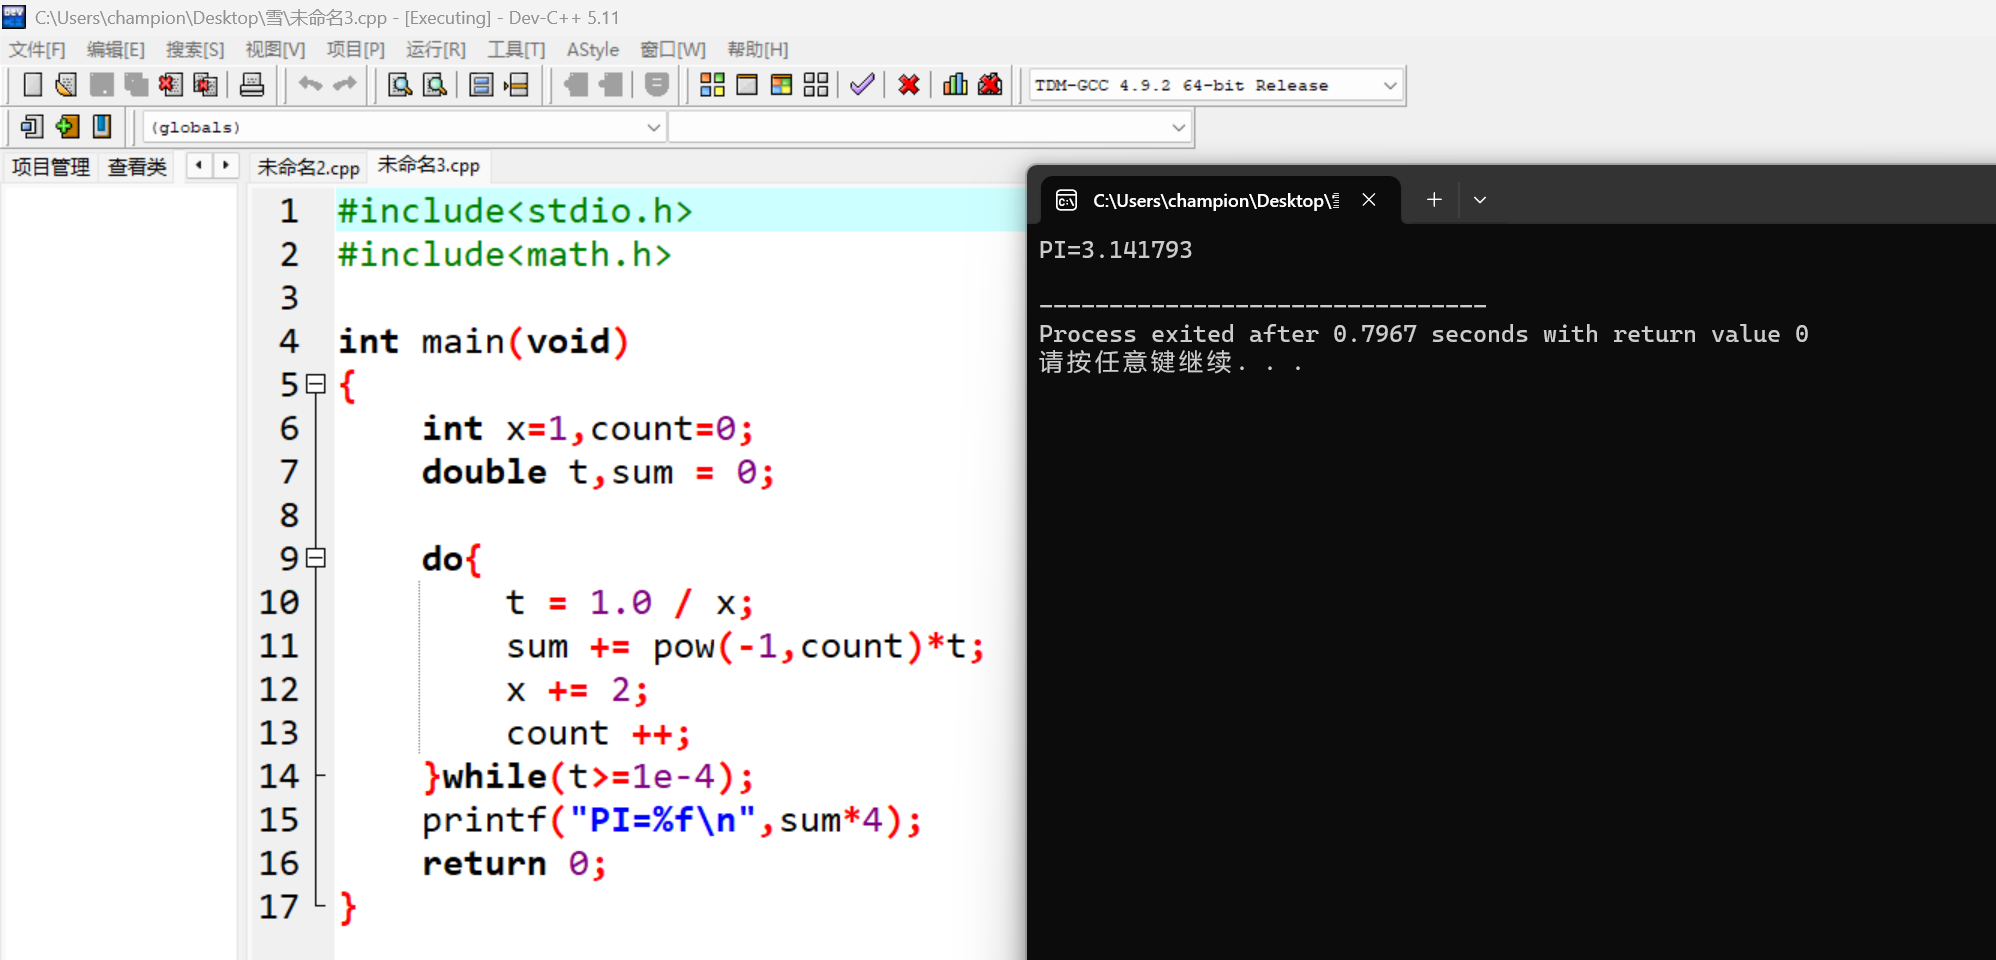The height and width of the screenshot is (960, 1996).
Task: Click the blue Goto Bookmark icon
Action: [x=102, y=127]
